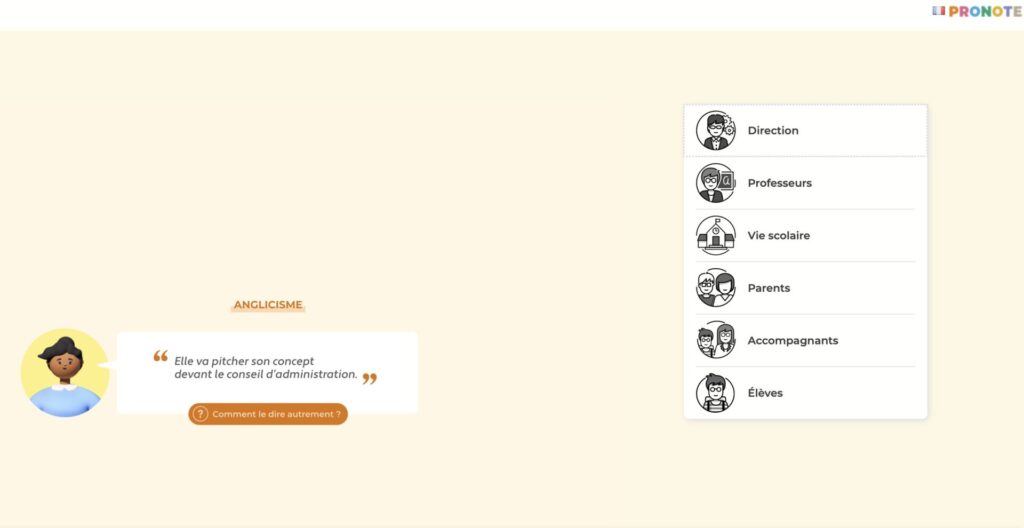
Task: Click the Accompagnants icon
Action: pos(716,340)
